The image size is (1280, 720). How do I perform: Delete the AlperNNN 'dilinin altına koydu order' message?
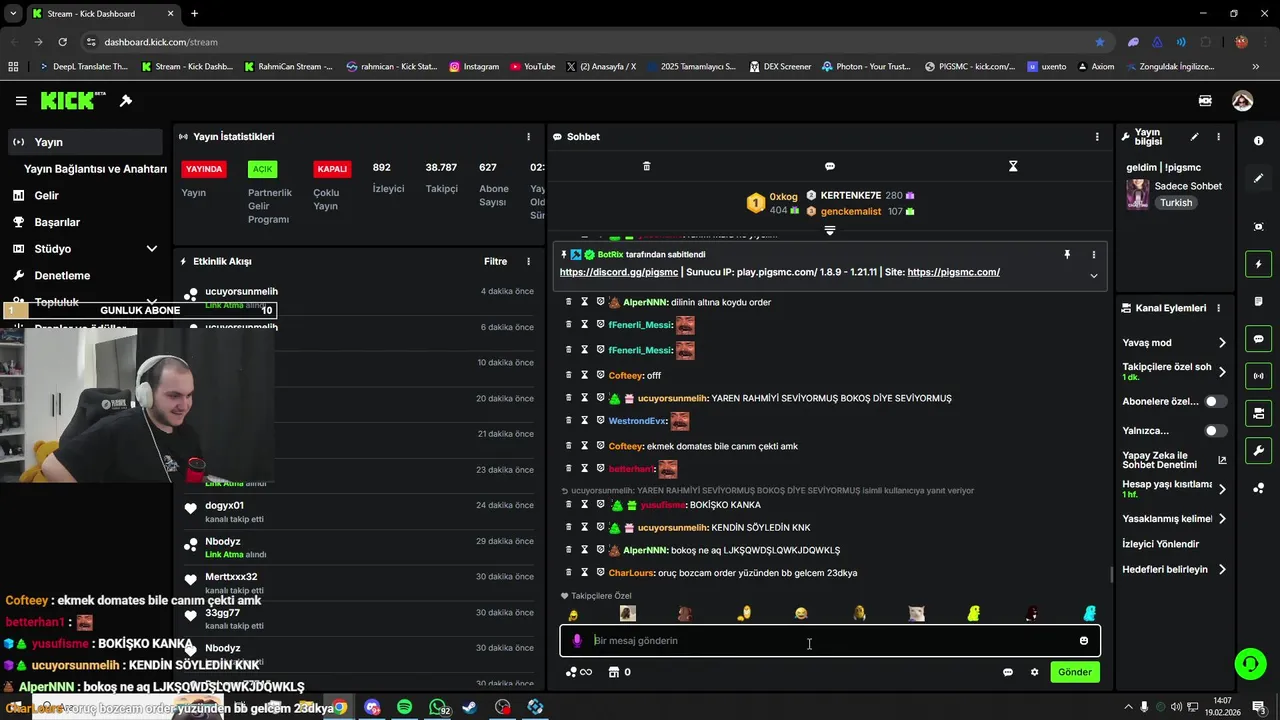point(569,302)
